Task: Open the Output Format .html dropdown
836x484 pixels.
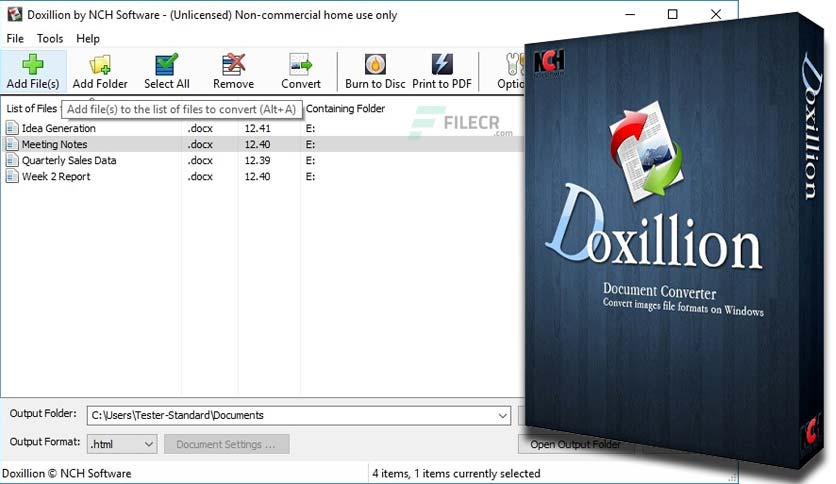Action: coord(122,444)
